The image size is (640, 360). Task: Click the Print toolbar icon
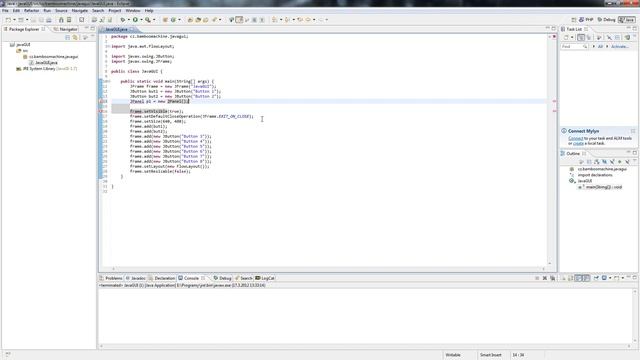49,20
